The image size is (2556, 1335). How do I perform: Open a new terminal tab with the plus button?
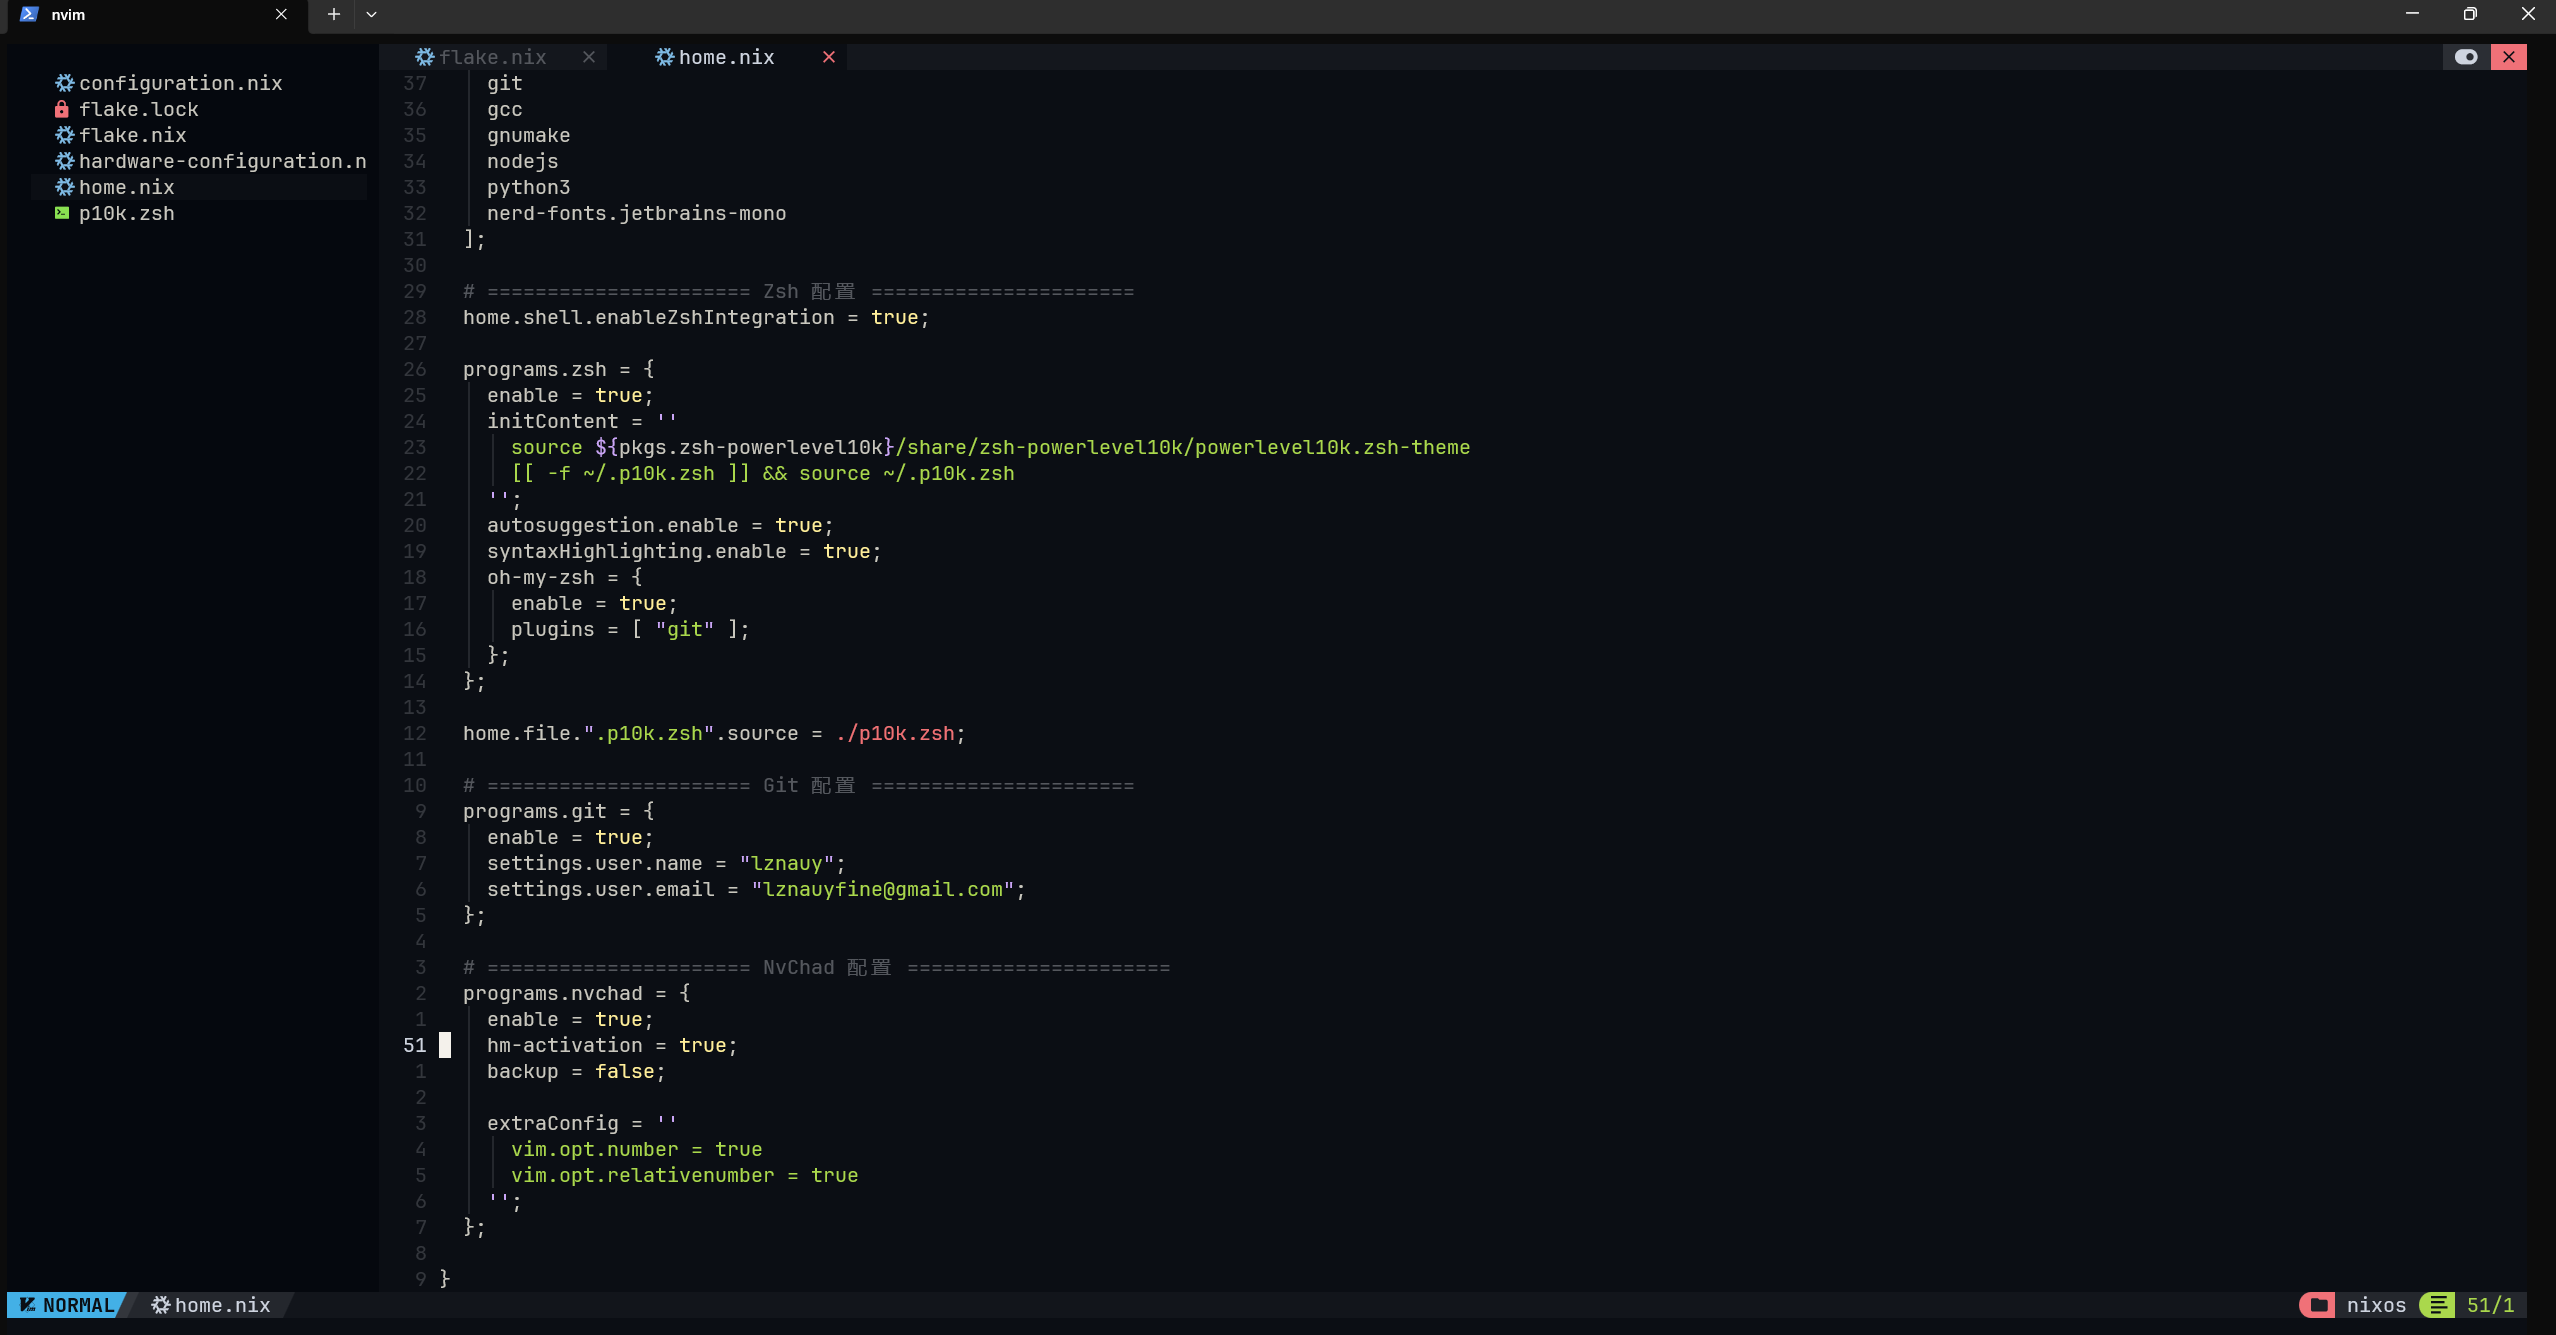click(x=334, y=14)
